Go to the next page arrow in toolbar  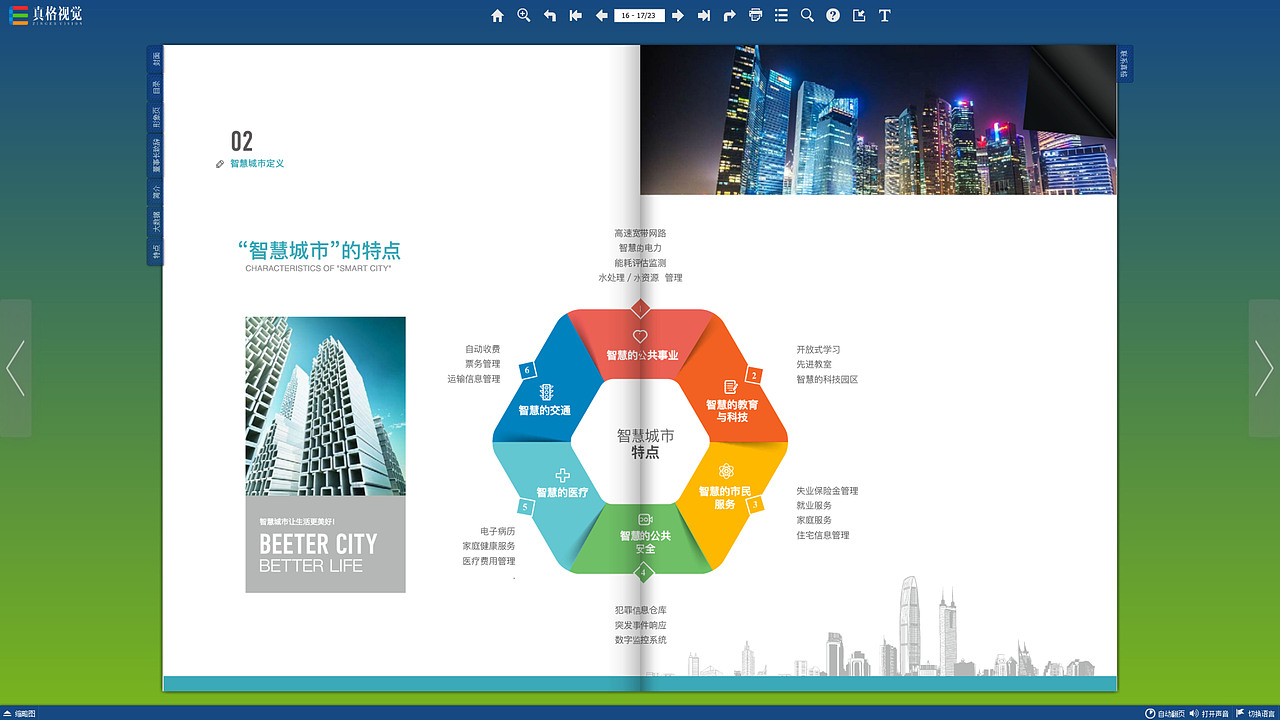[x=678, y=15]
